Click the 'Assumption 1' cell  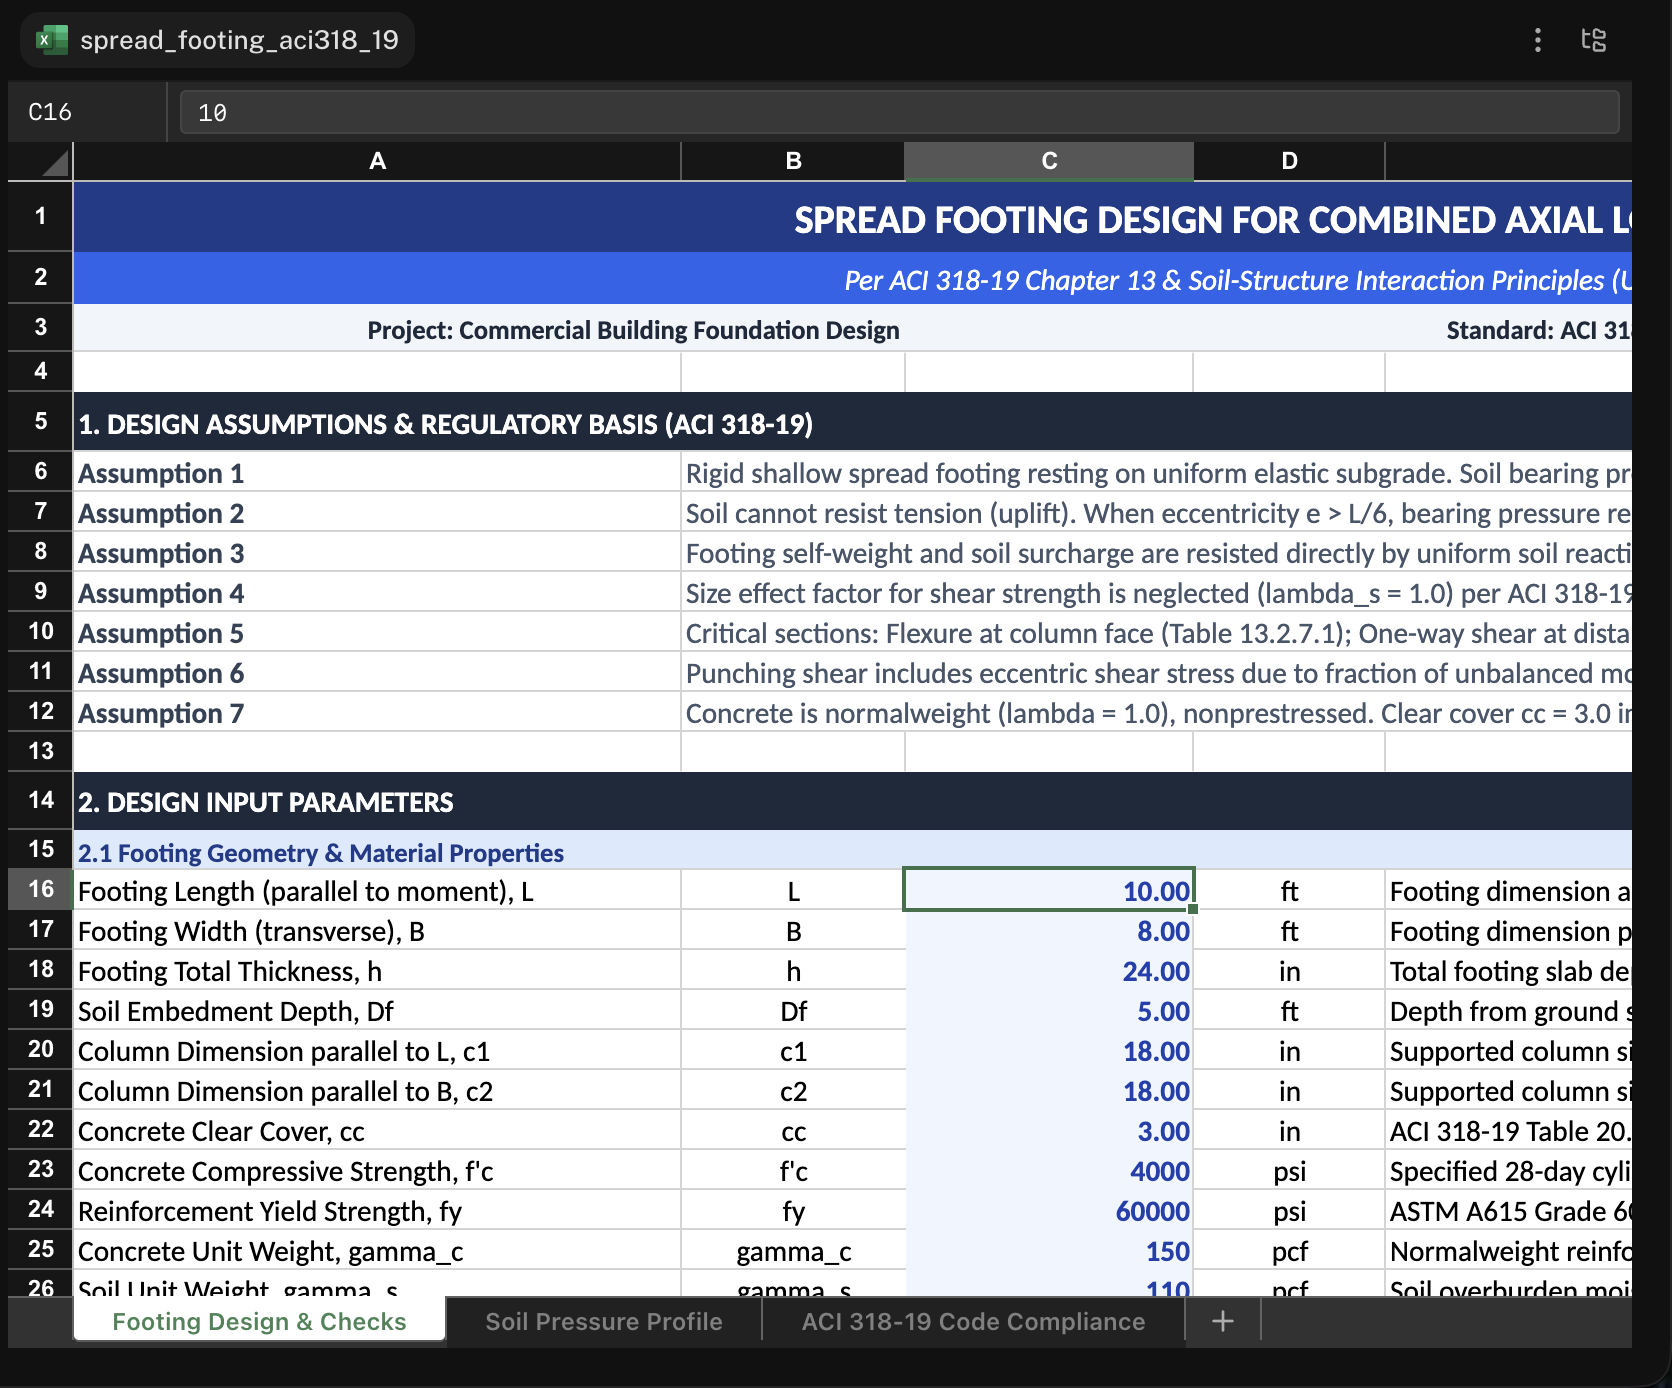377,473
